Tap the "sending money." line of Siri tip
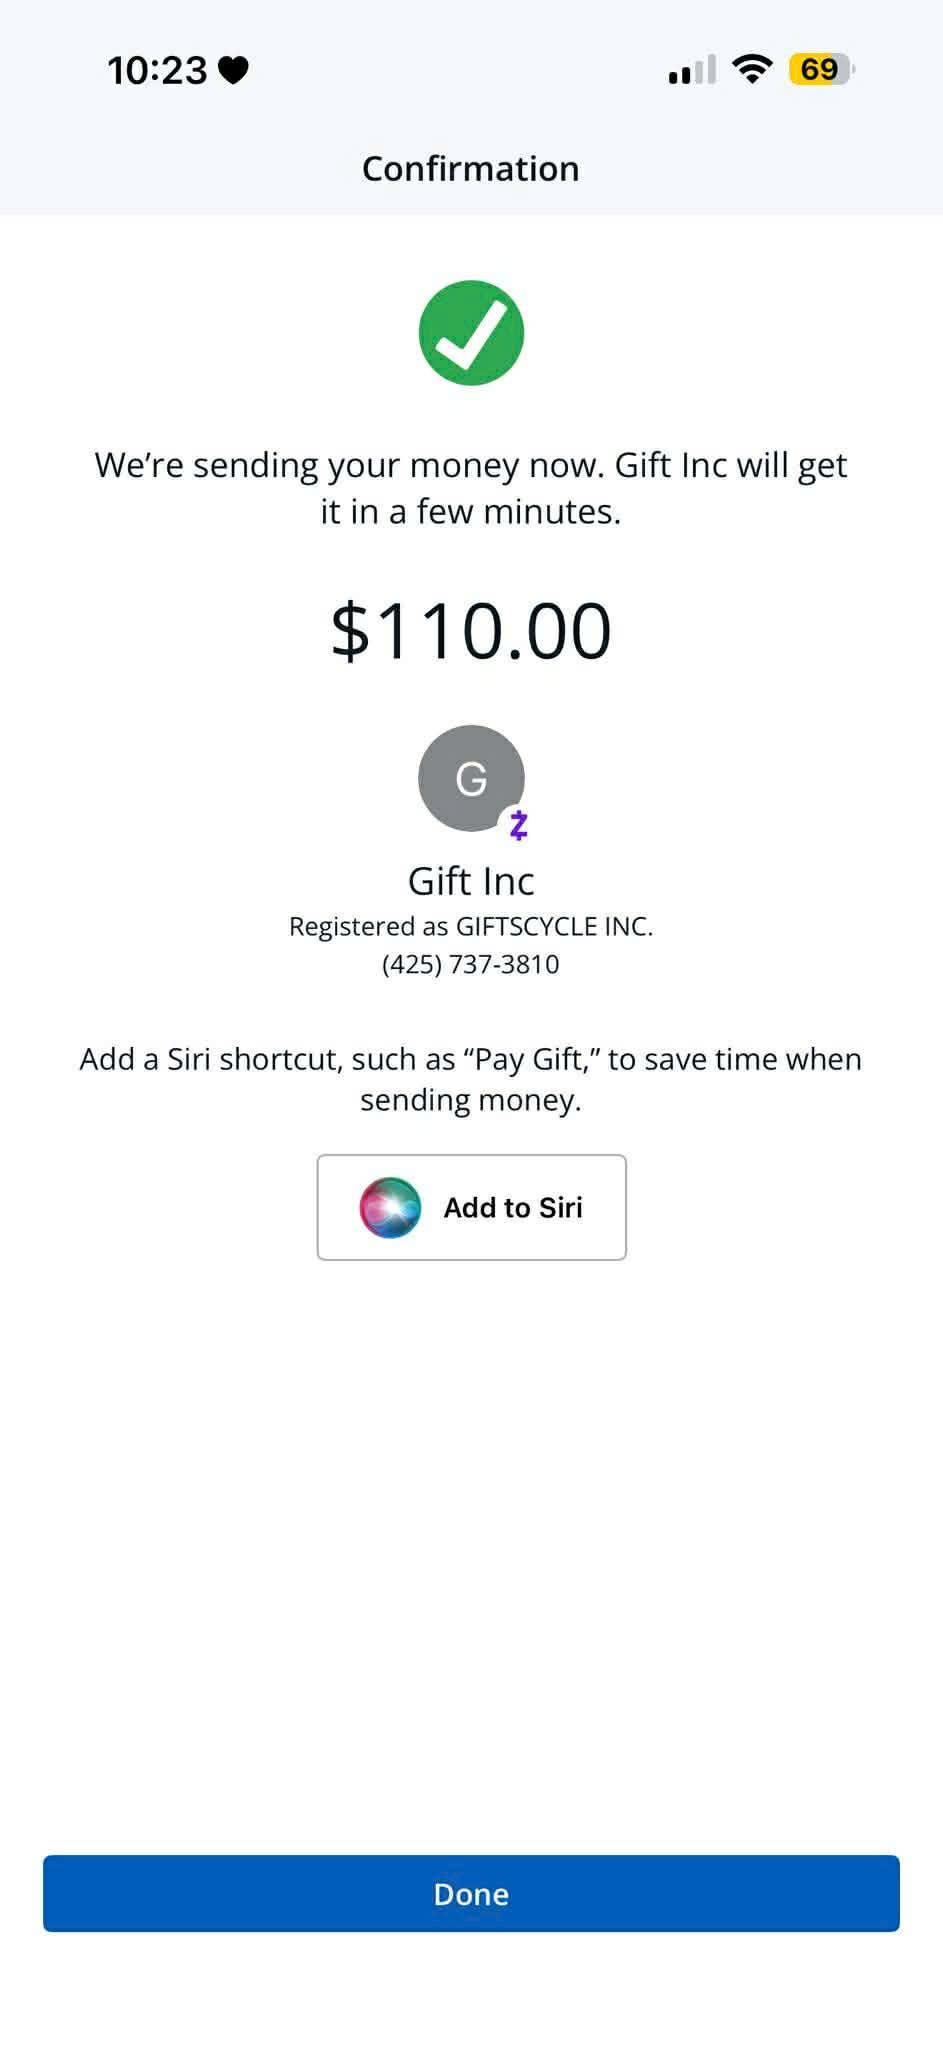 click(471, 1100)
